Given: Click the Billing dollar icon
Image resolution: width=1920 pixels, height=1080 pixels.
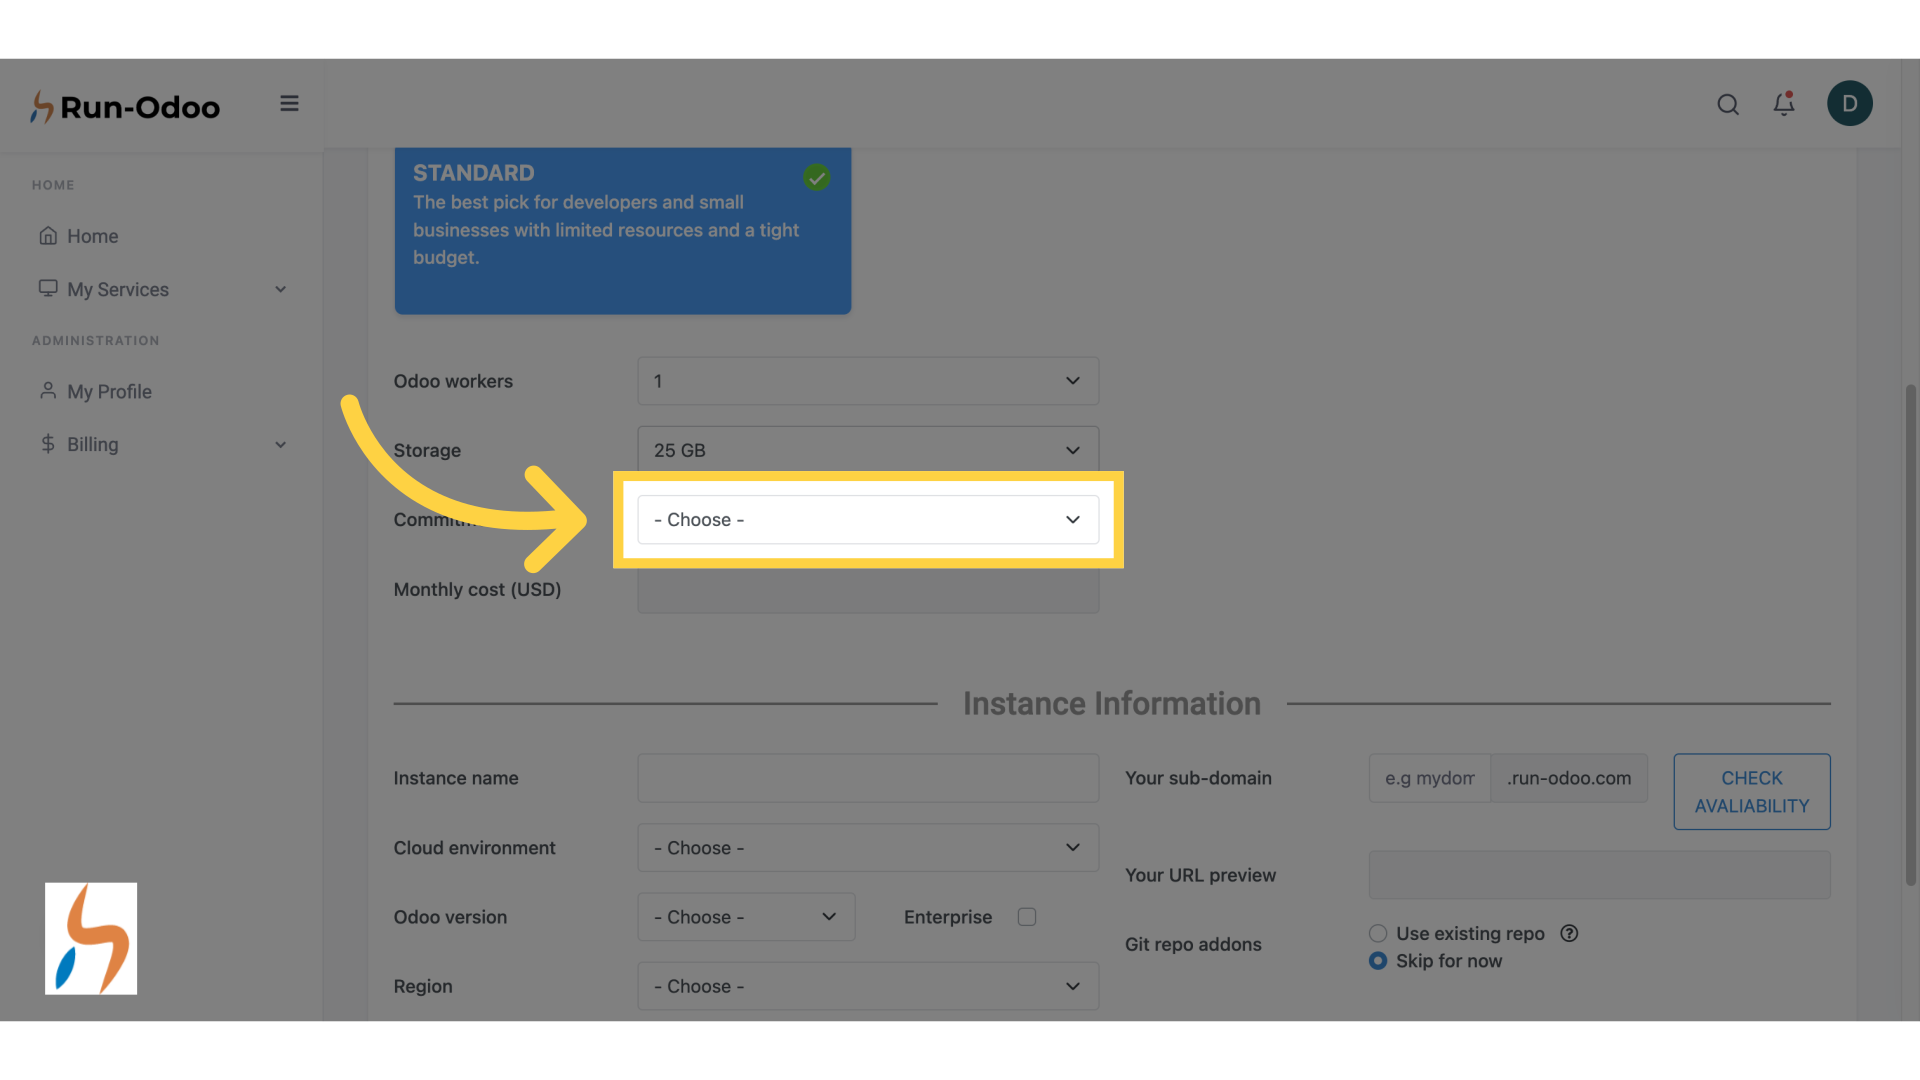Looking at the screenshot, I should point(48,443).
